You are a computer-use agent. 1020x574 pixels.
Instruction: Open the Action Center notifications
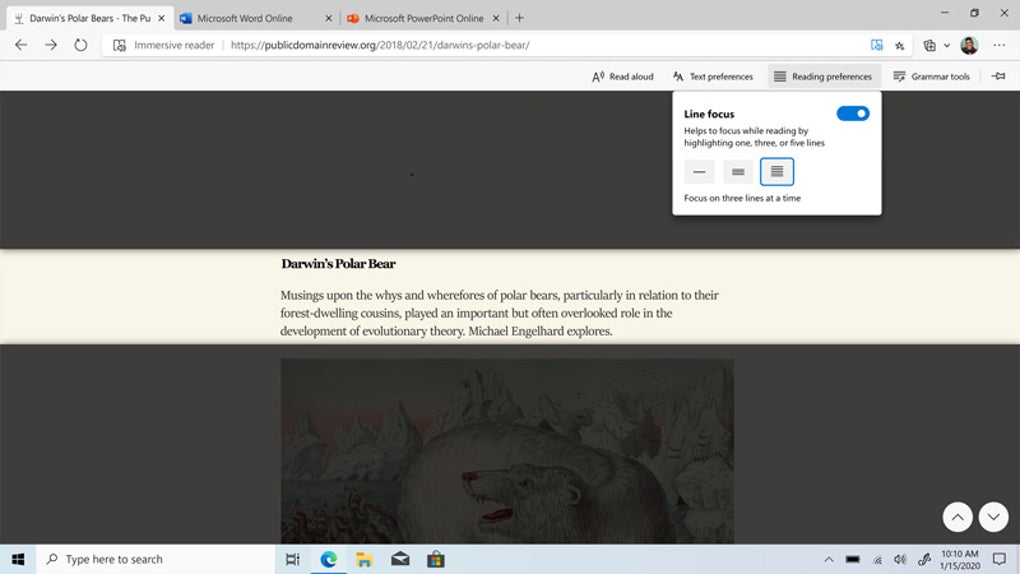(999, 559)
